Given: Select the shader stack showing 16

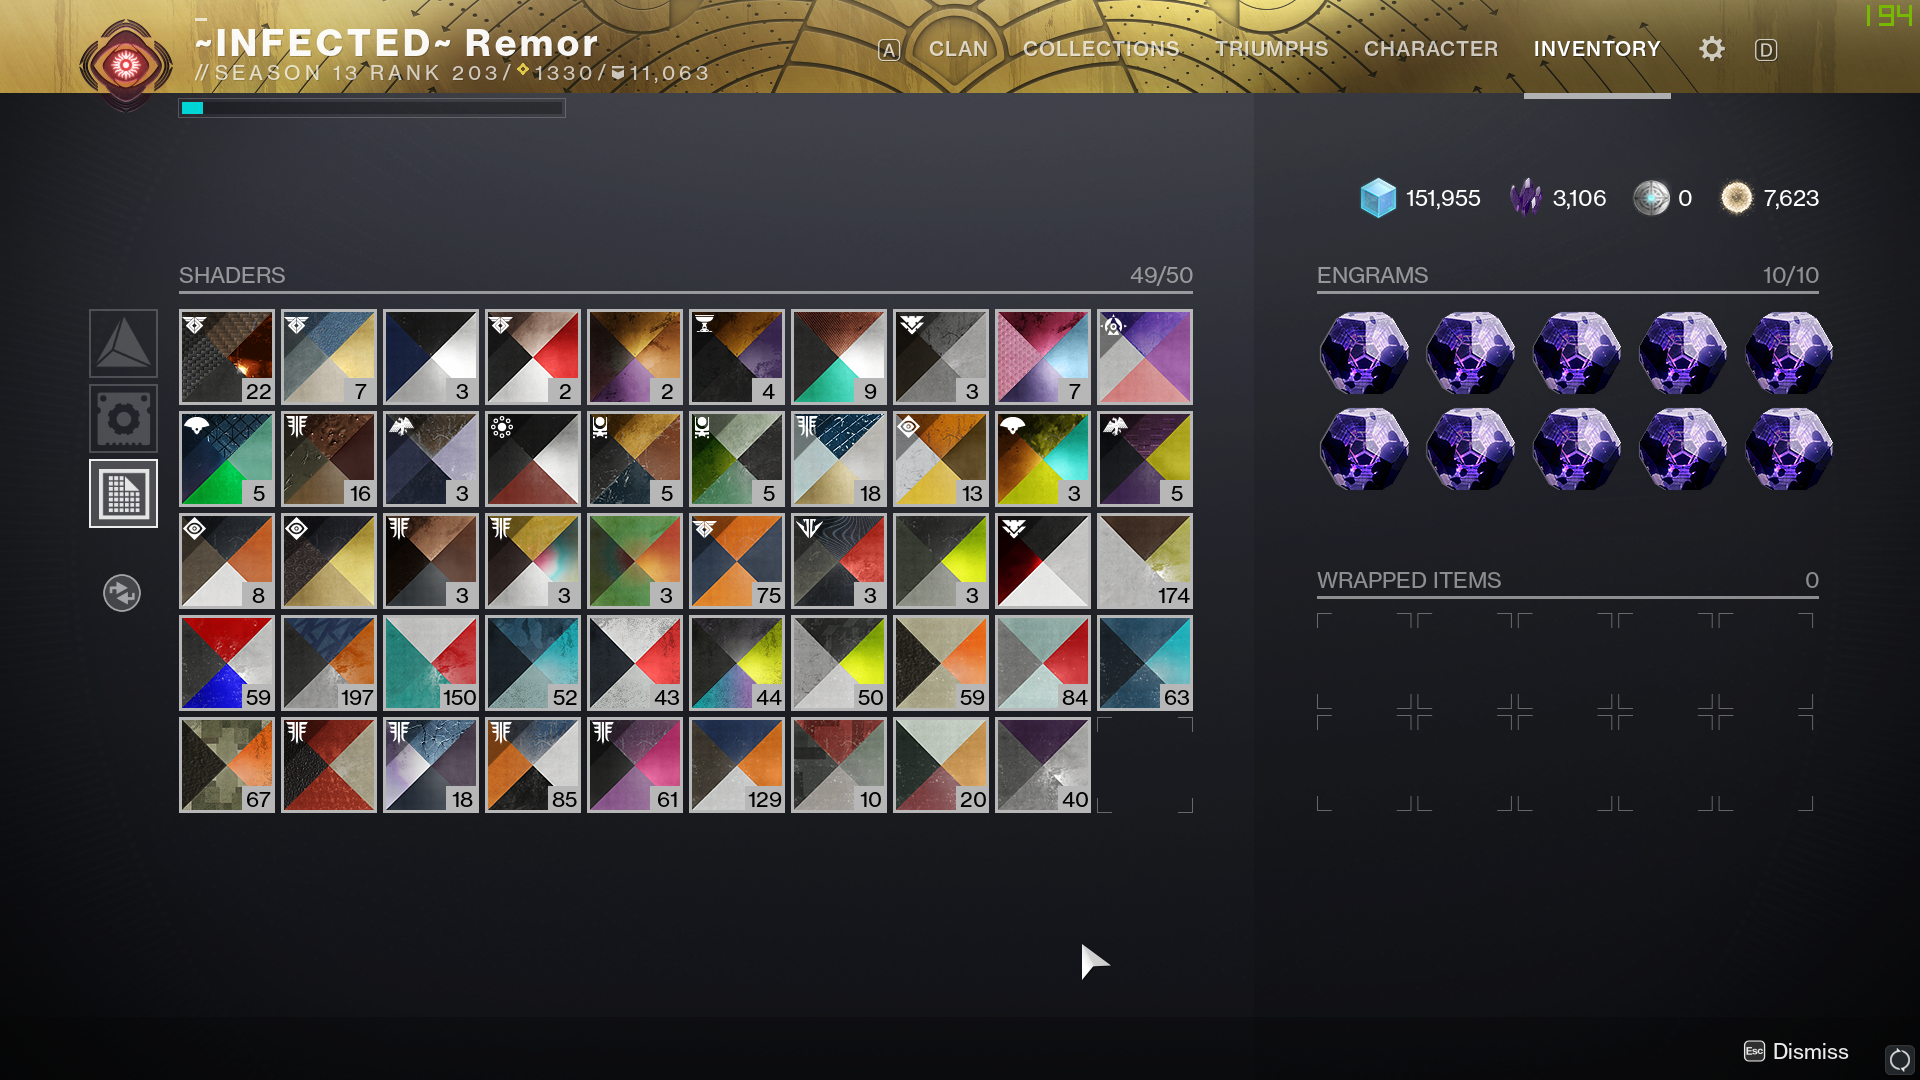Looking at the screenshot, I should pyautogui.click(x=329, y=459).
